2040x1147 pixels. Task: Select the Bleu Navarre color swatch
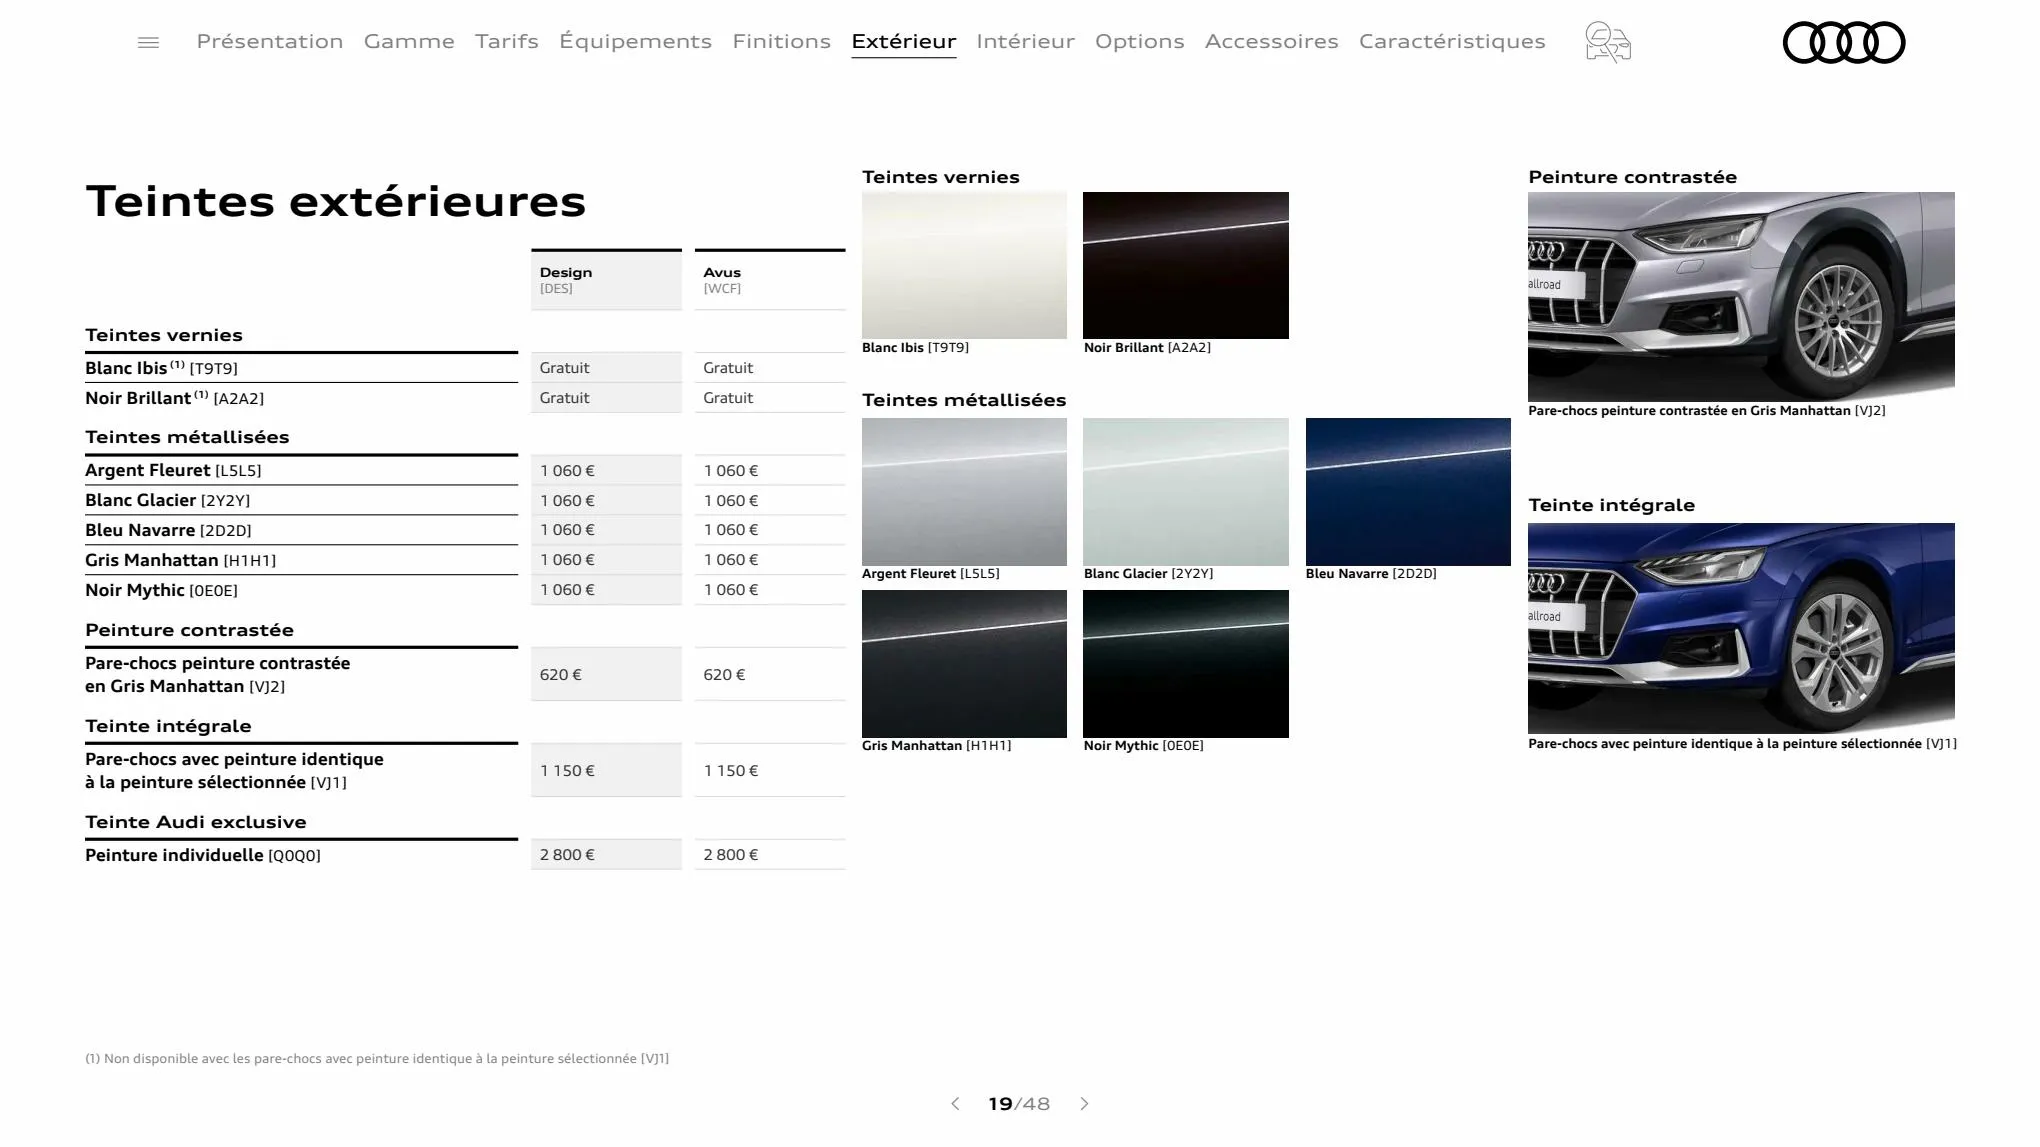[x=1408, y=492]
